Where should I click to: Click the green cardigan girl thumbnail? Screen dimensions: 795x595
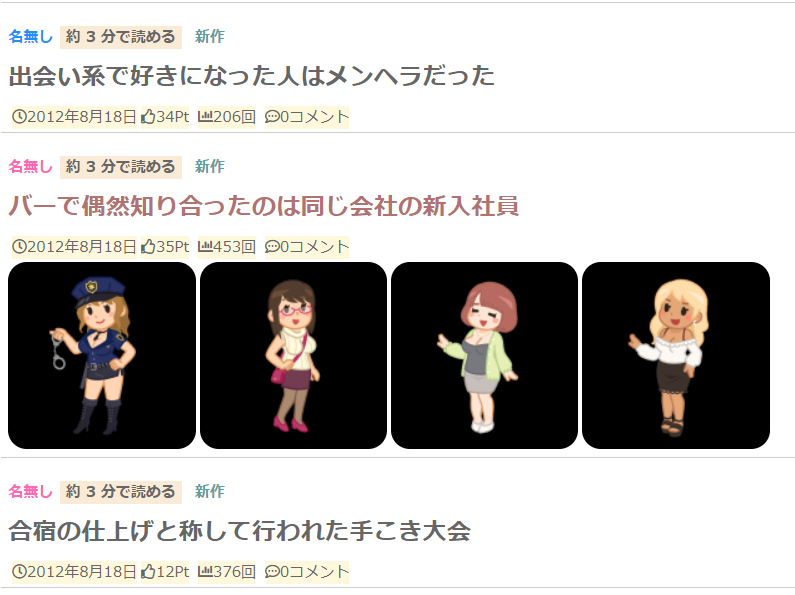(x=484, y=355)
